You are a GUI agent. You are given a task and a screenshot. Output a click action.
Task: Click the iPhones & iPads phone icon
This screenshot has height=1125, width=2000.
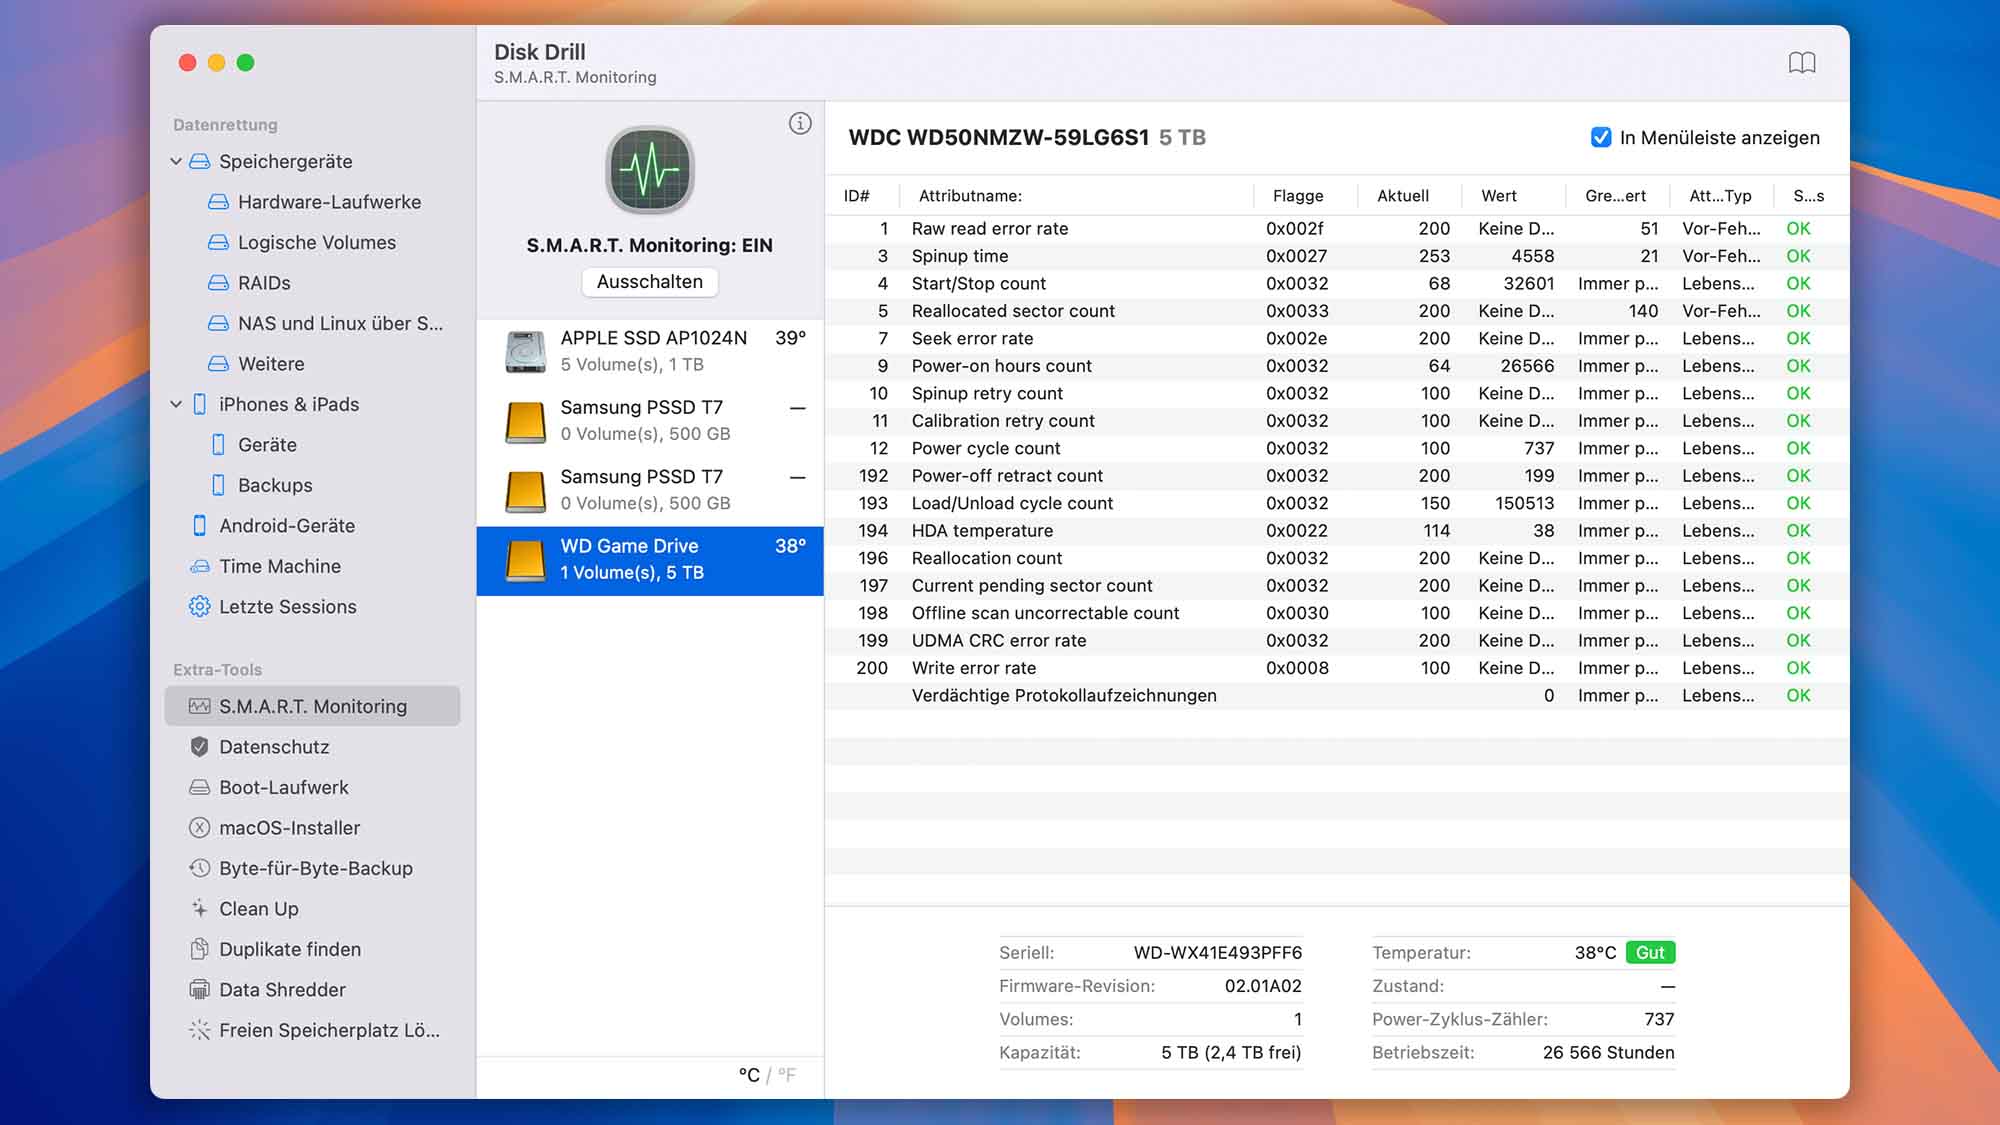pos(199,404)
